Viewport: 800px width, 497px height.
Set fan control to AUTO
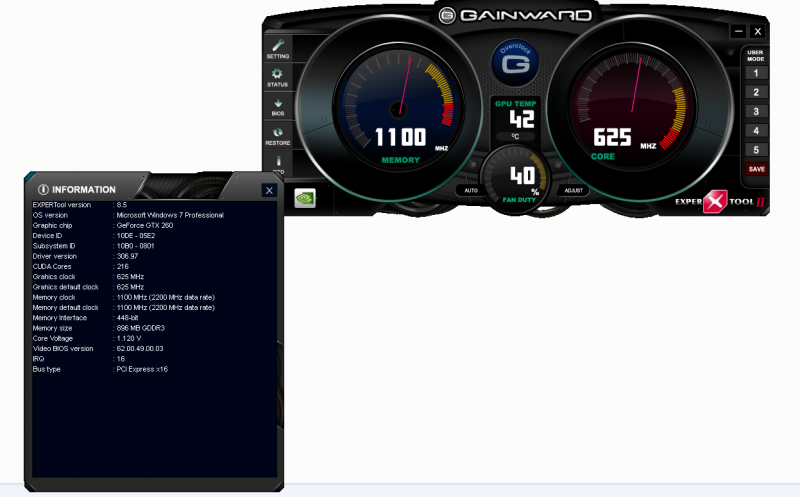[471, 190]
